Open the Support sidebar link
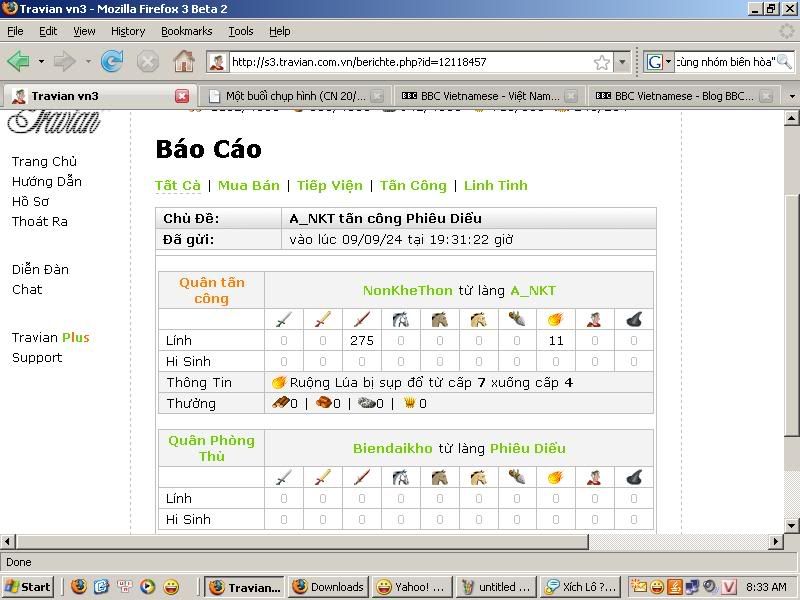 [37, 358]
